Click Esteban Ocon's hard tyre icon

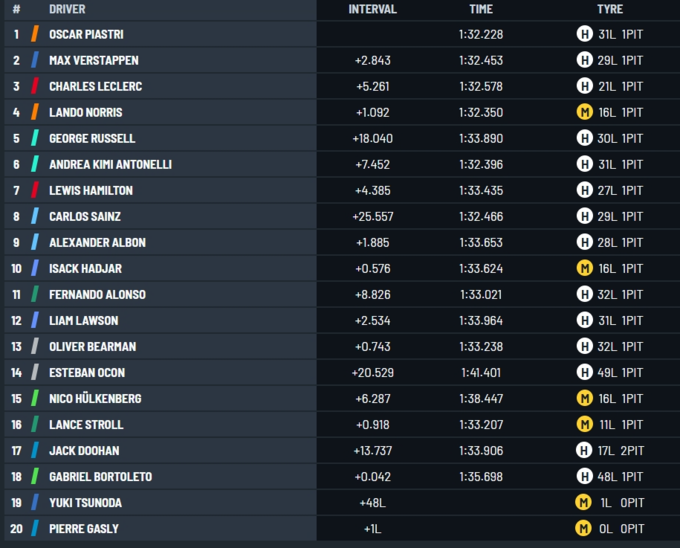584,372
